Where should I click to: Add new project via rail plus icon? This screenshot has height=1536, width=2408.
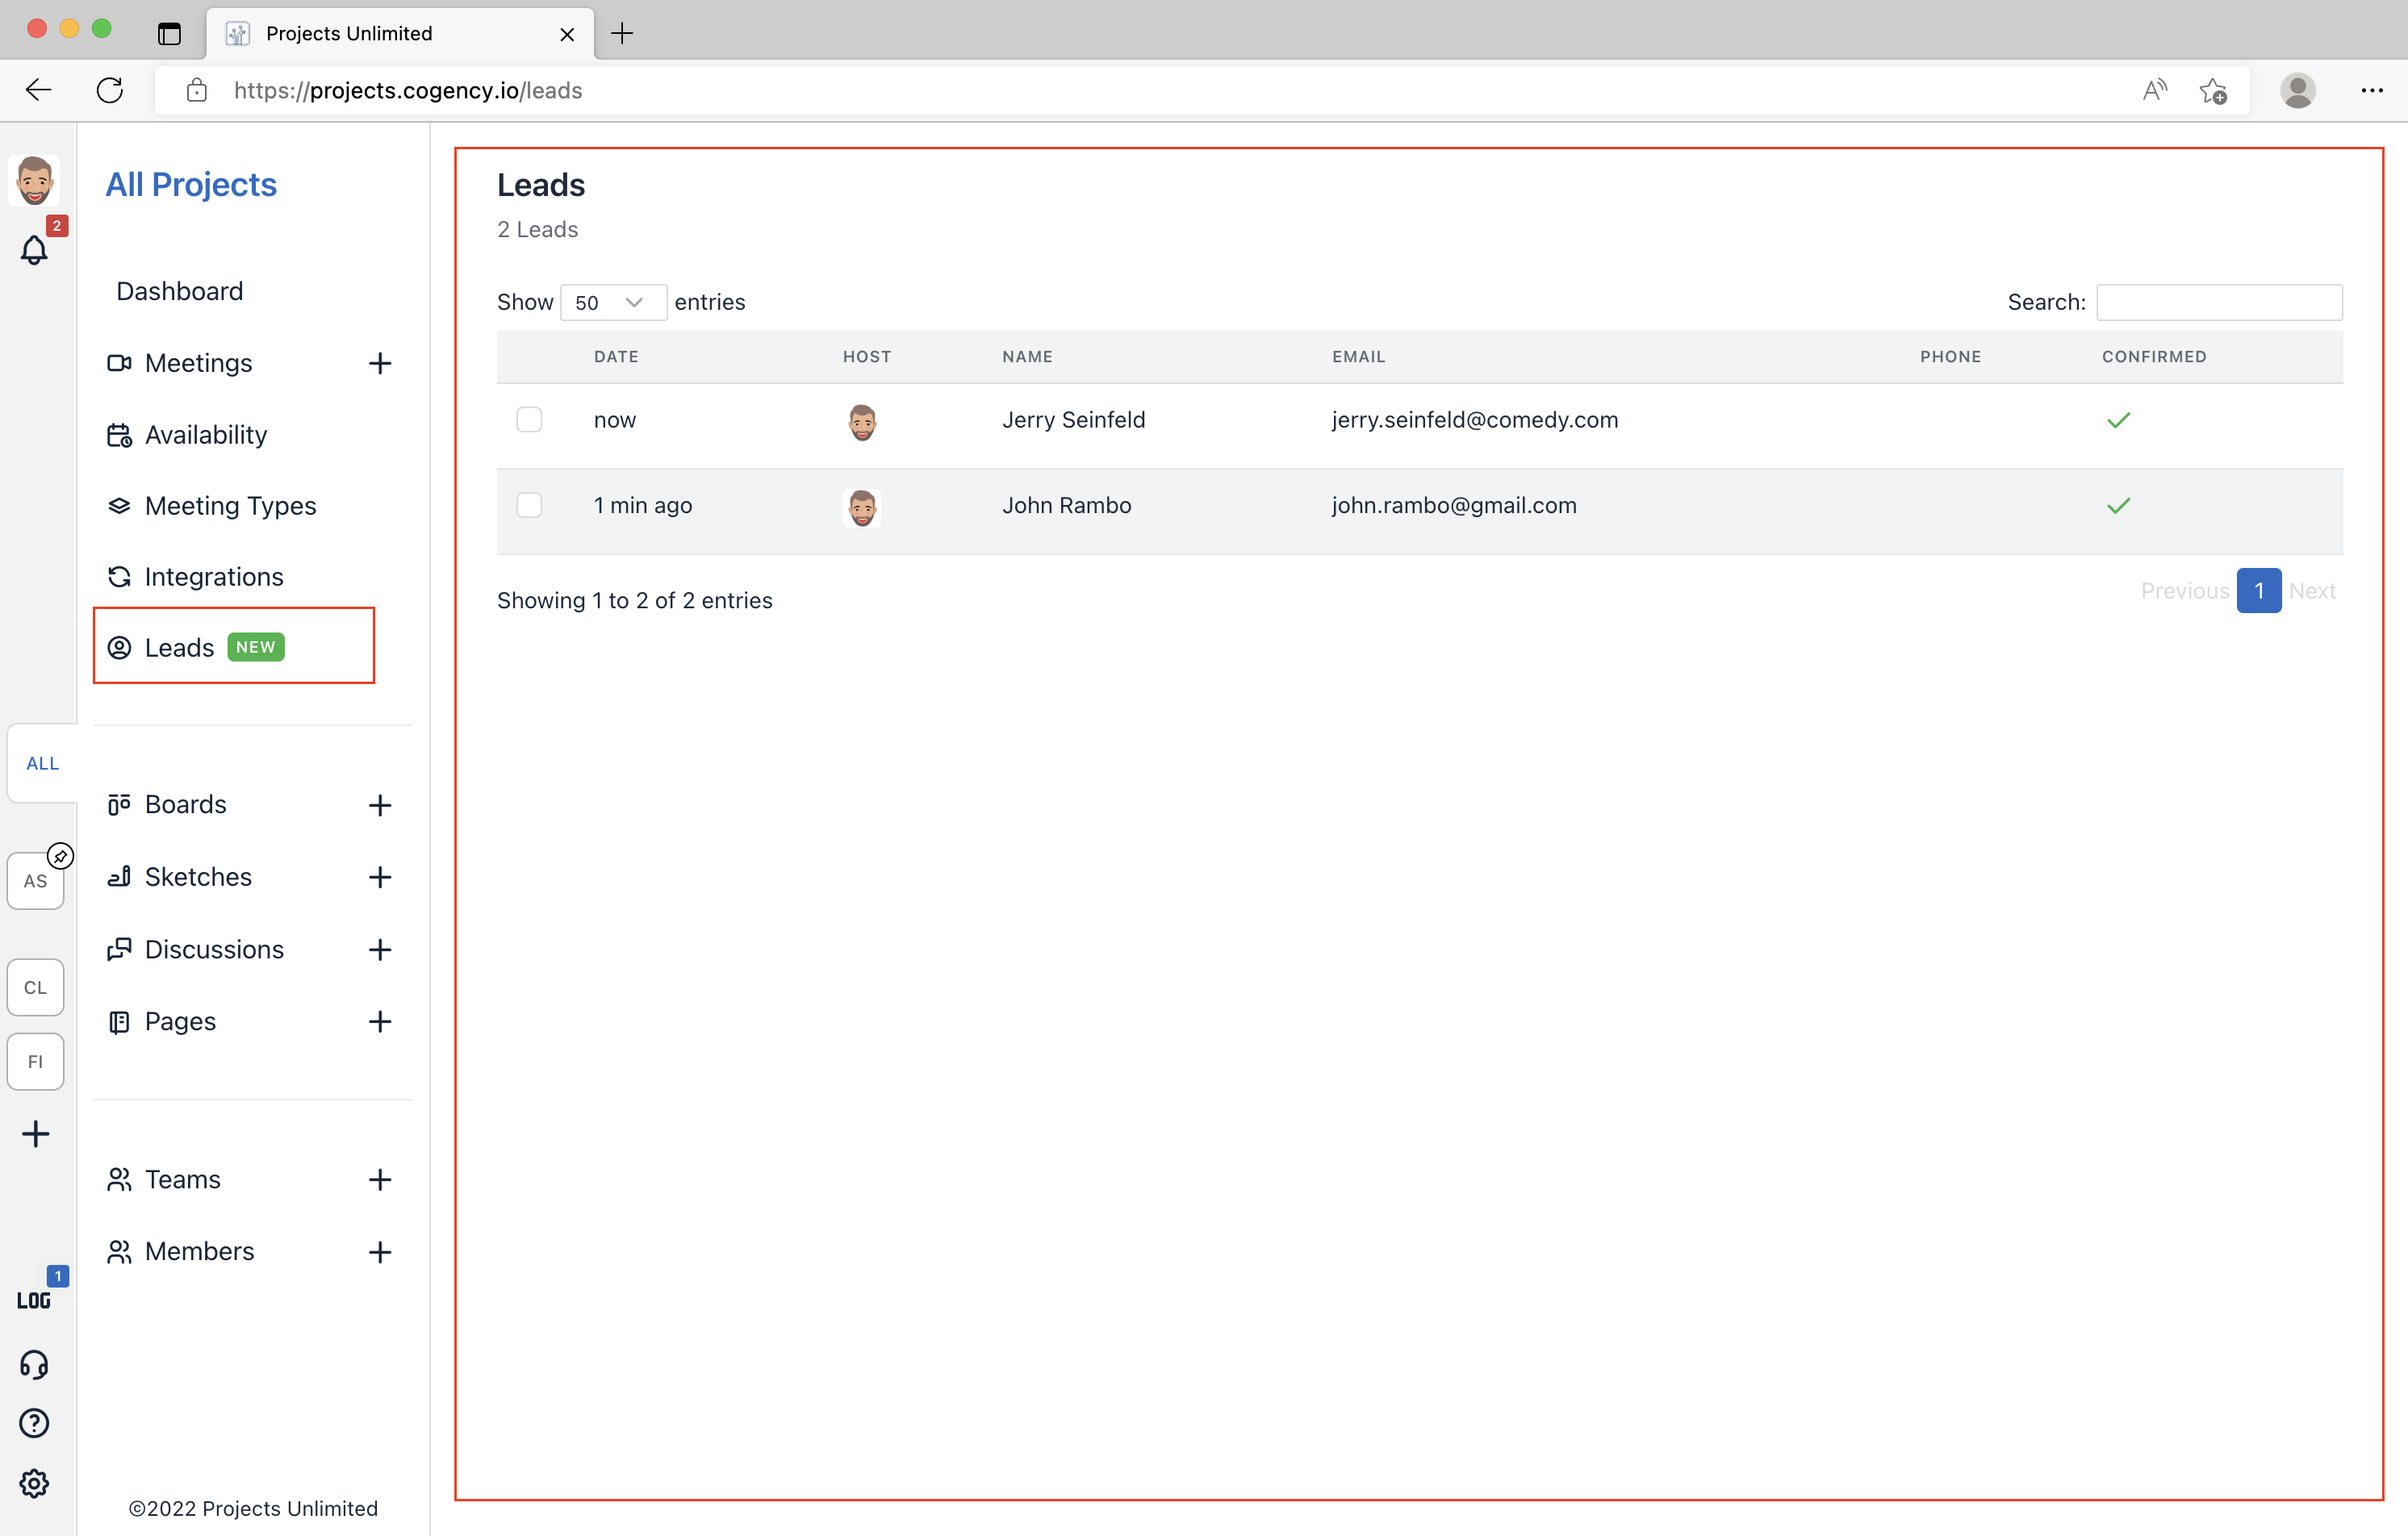[35, 1133]
